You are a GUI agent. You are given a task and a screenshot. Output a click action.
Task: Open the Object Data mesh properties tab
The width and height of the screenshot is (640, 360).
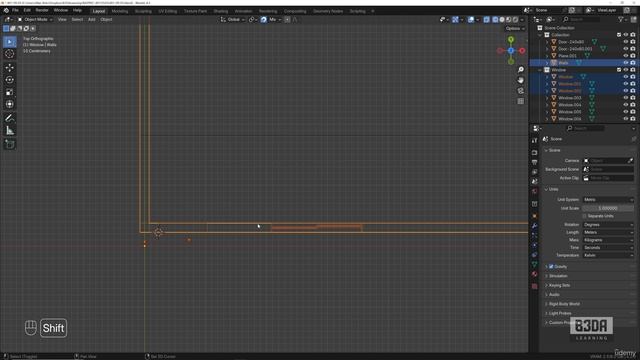[x=535, y=264]
